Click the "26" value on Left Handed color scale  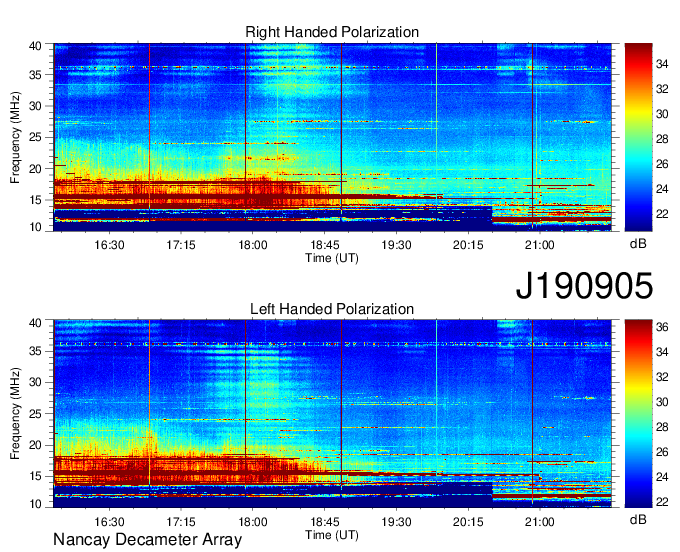[662, 452]
